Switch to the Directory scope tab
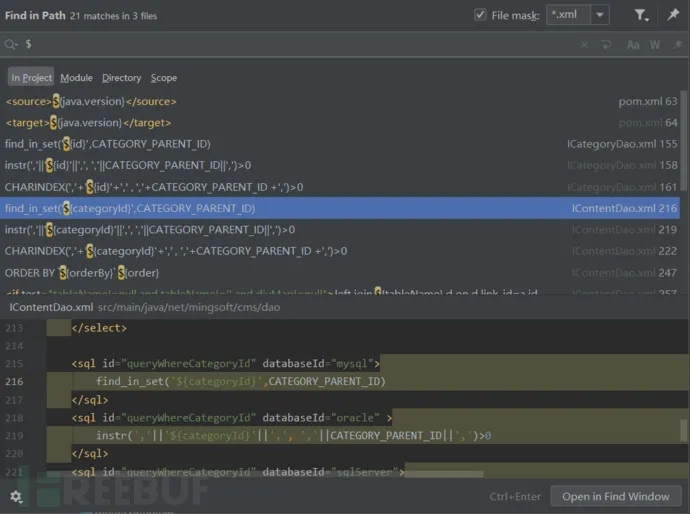690x514 pixels. pyautogui.click(x=122, y=78)
